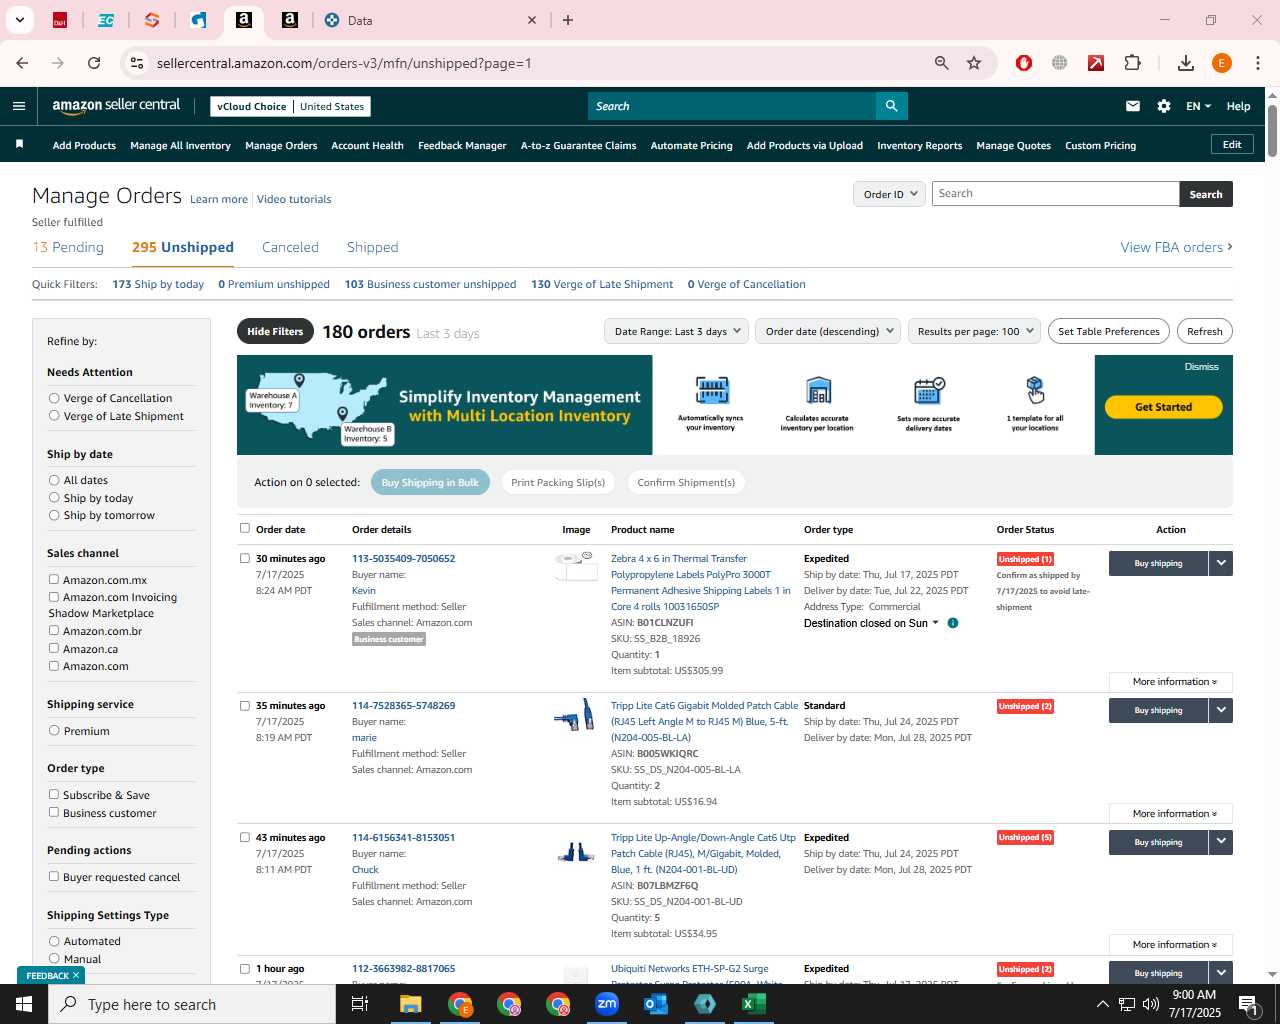
Task: Click the search magnifier button in header
Action: (x=891, y=106)
